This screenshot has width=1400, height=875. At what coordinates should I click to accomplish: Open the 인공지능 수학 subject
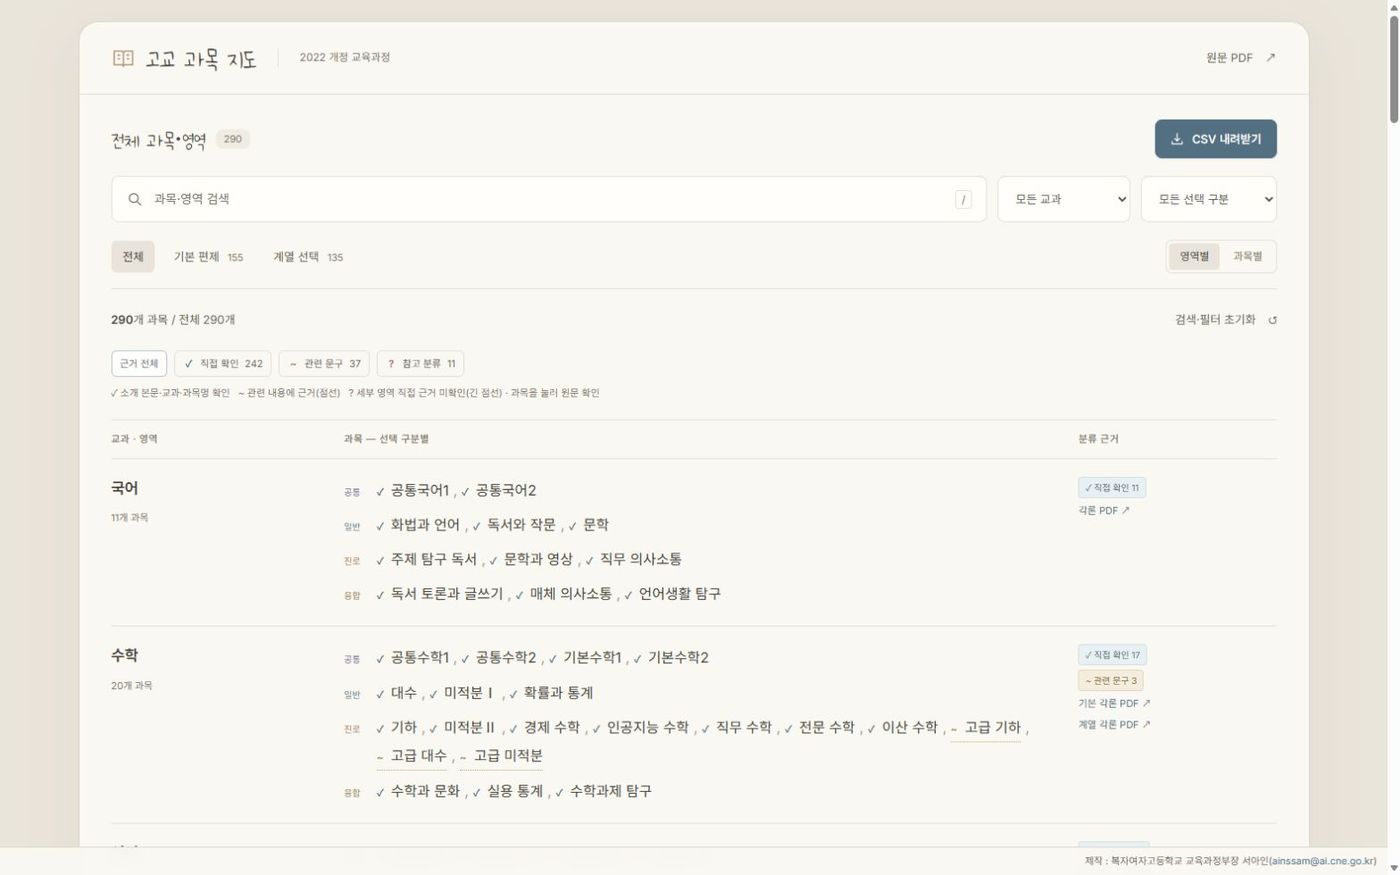tap(648, 728)
